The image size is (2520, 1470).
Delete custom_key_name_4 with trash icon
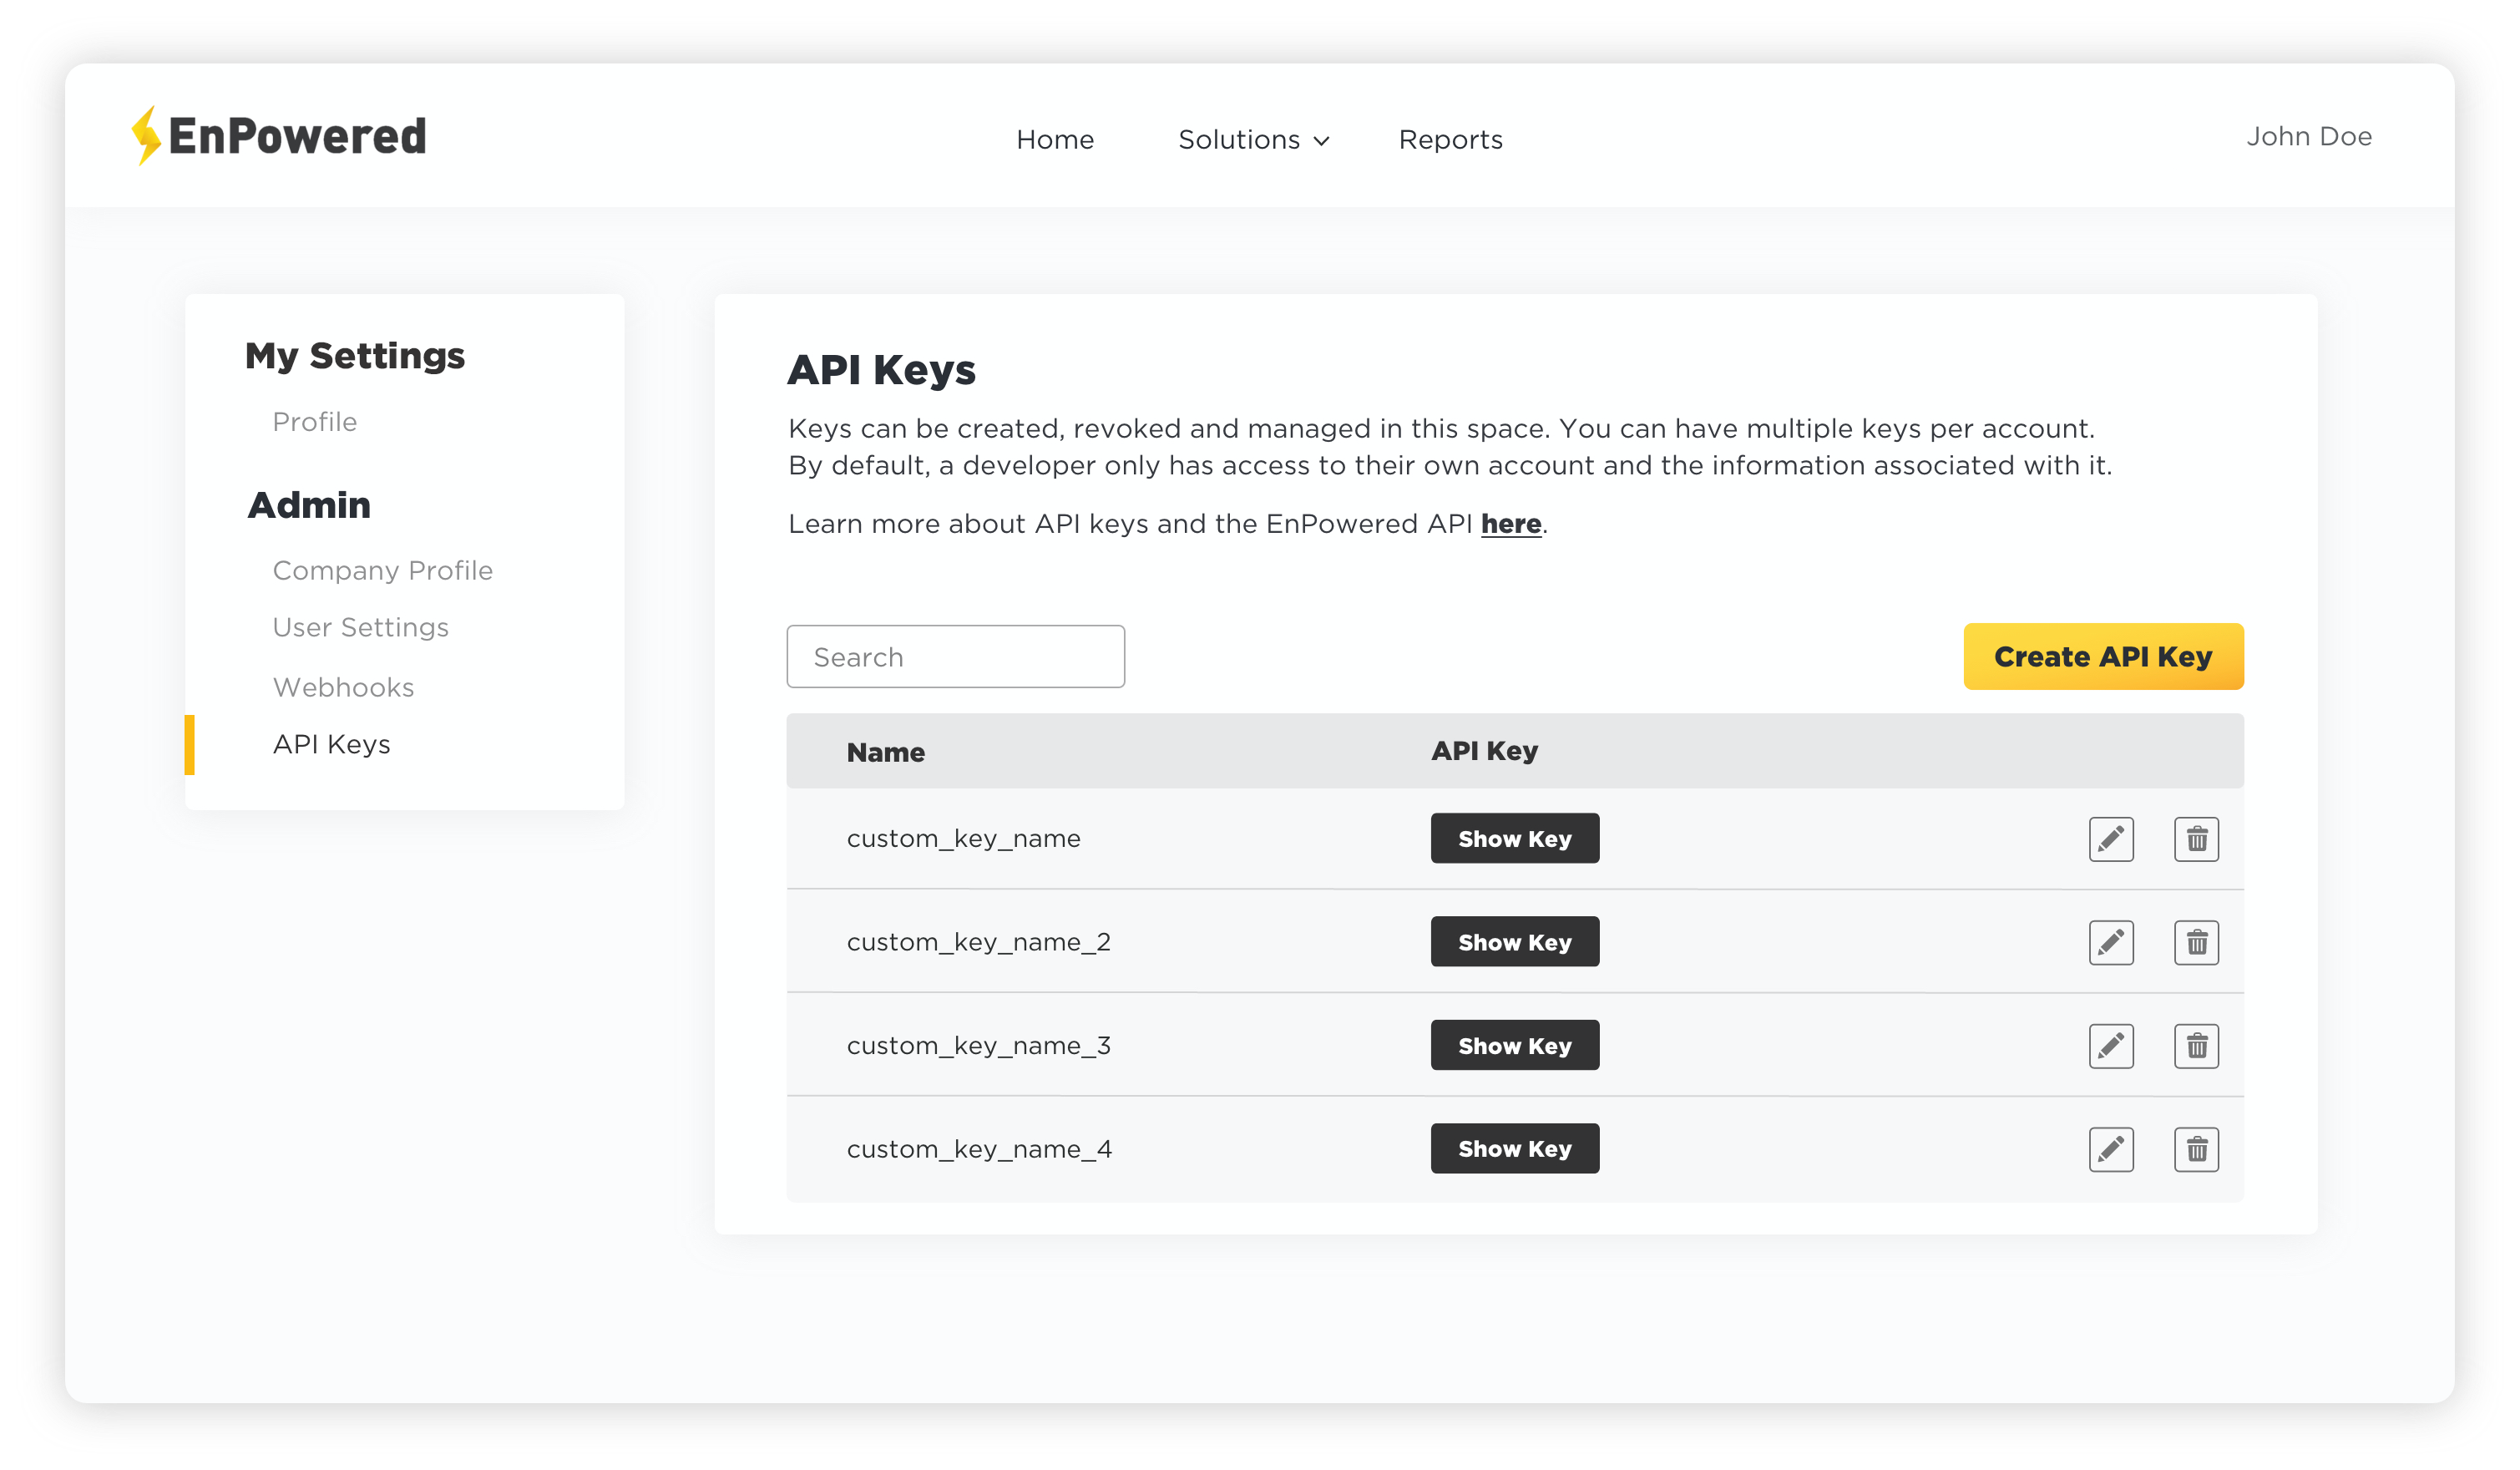[2196, 1149]
